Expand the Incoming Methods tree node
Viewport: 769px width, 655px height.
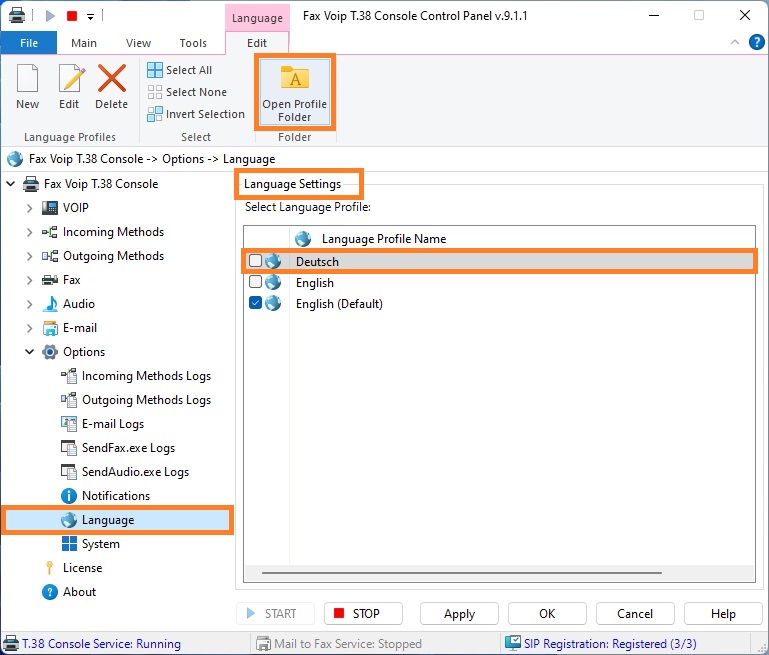[29, 232]
